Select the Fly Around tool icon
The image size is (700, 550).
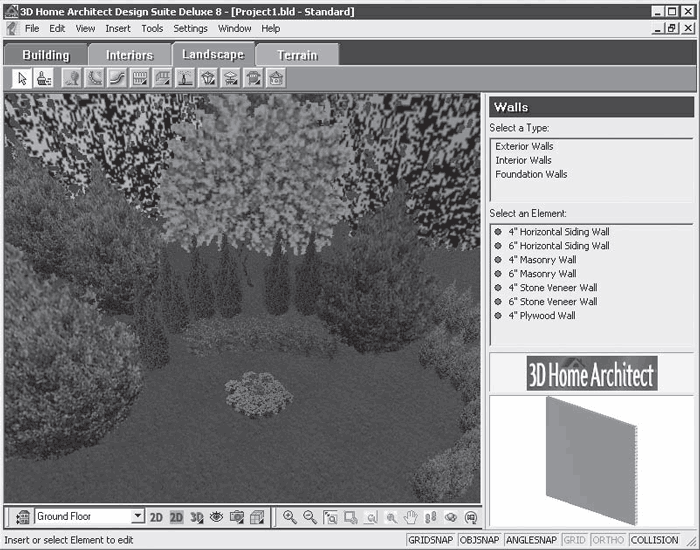click(451, 517)
